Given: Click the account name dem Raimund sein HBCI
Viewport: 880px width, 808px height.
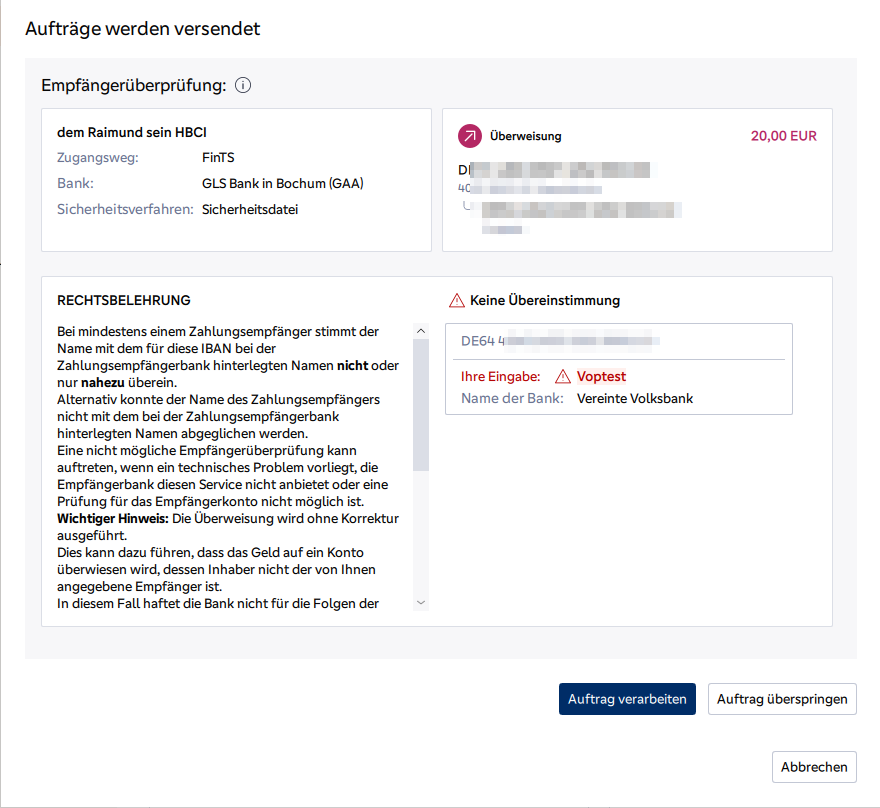Looking at the screenshot, I should pos(132,132).
